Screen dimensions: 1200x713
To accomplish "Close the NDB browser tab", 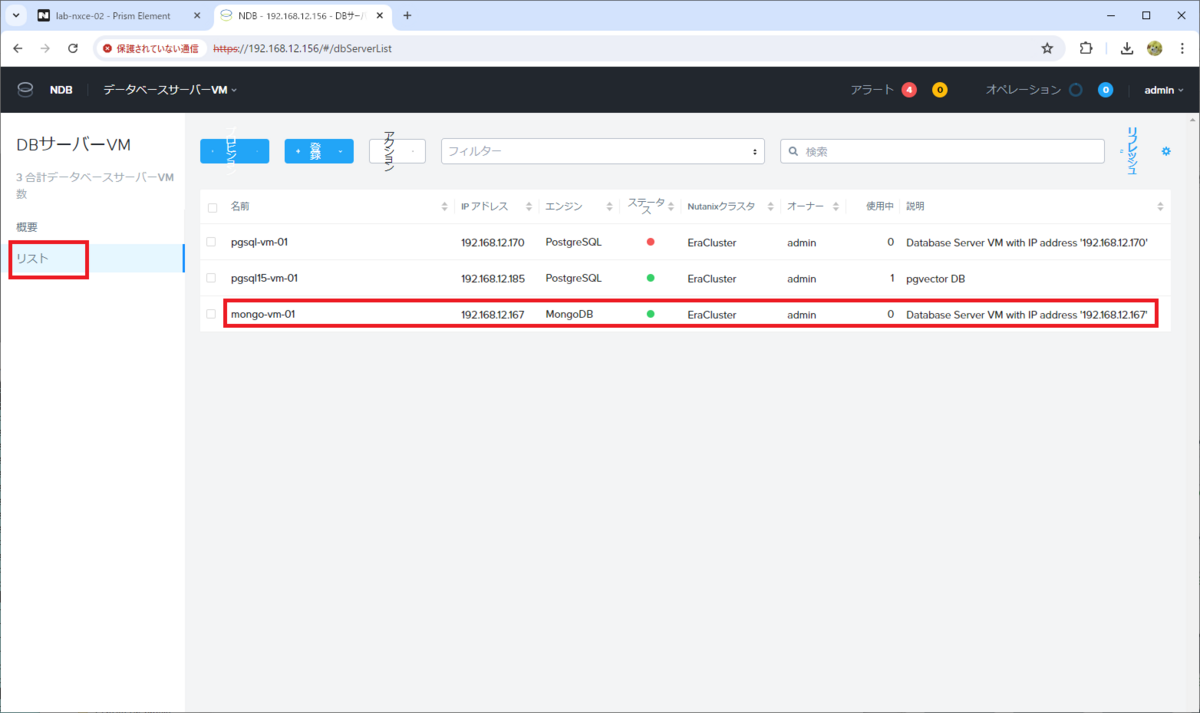I will pyautogui.click(x=381, y=16).
